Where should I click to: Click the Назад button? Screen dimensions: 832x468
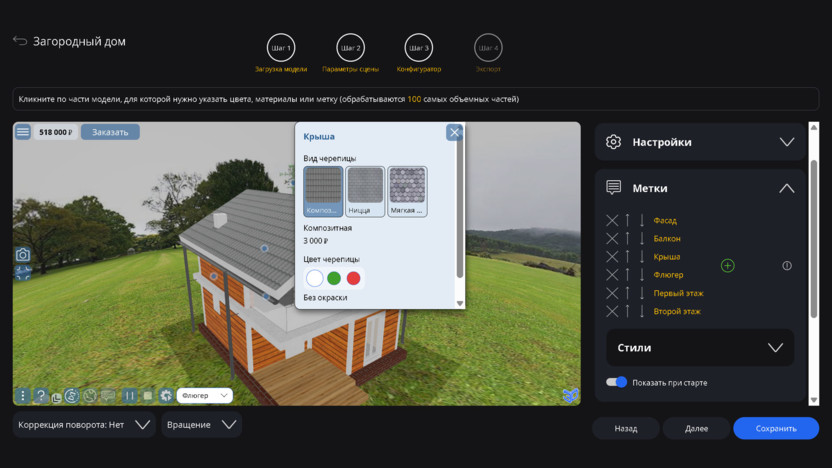tap(626, 428)
